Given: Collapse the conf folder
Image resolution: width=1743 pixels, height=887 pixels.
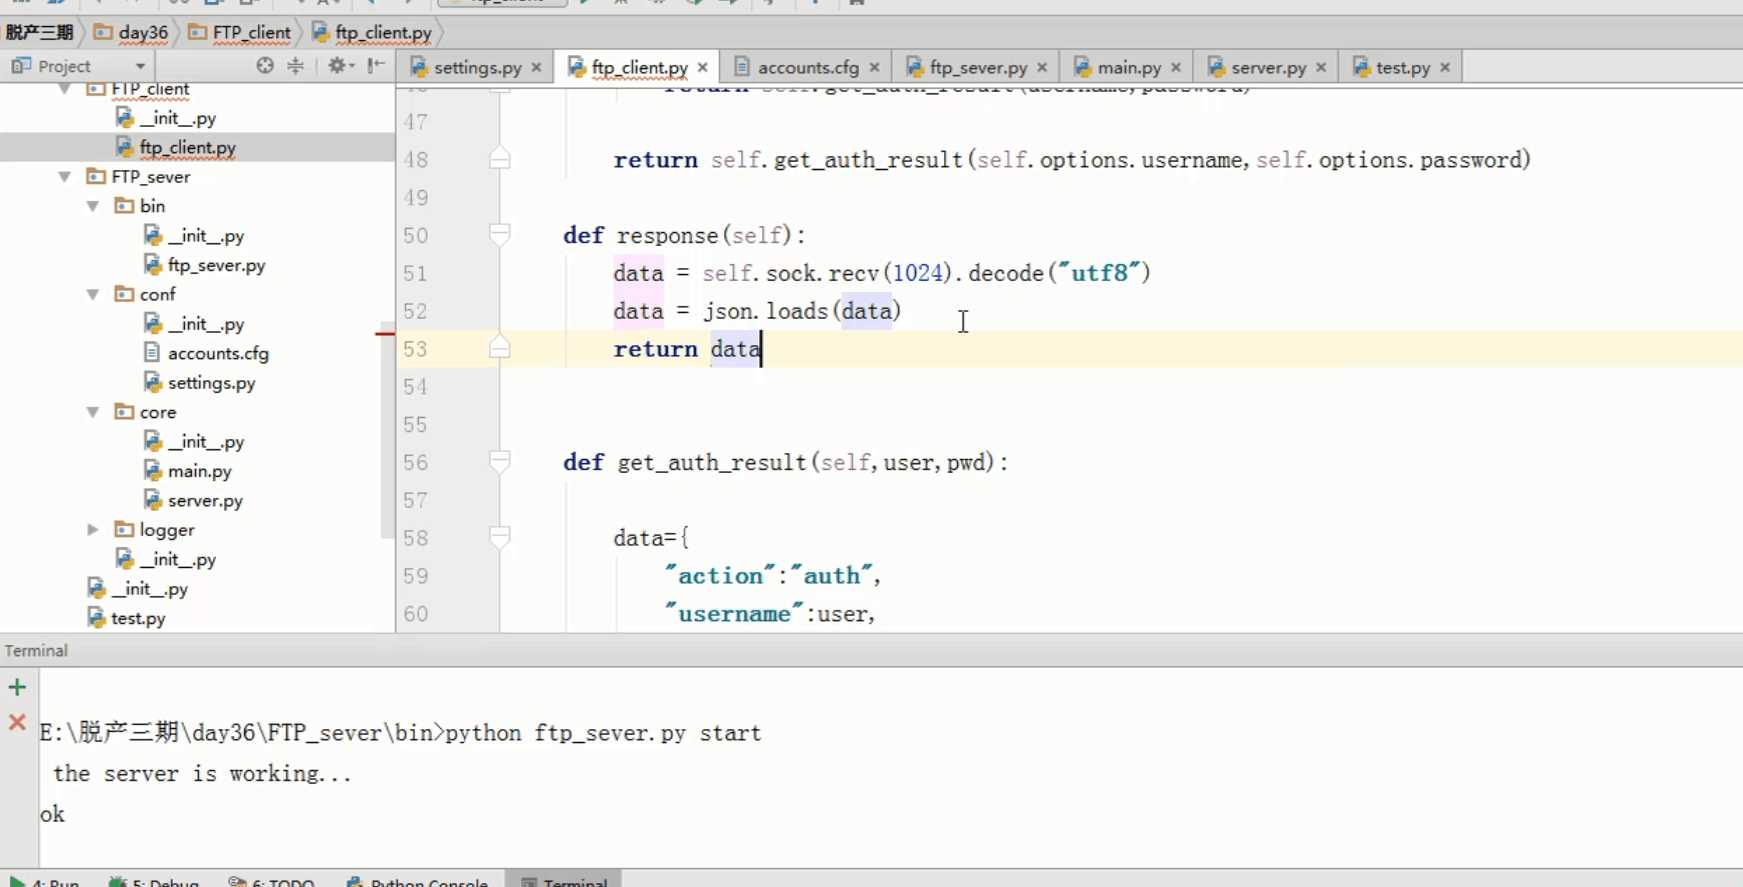Looking at the screenshot, I should pyautogui.click(x=93, y=295).
